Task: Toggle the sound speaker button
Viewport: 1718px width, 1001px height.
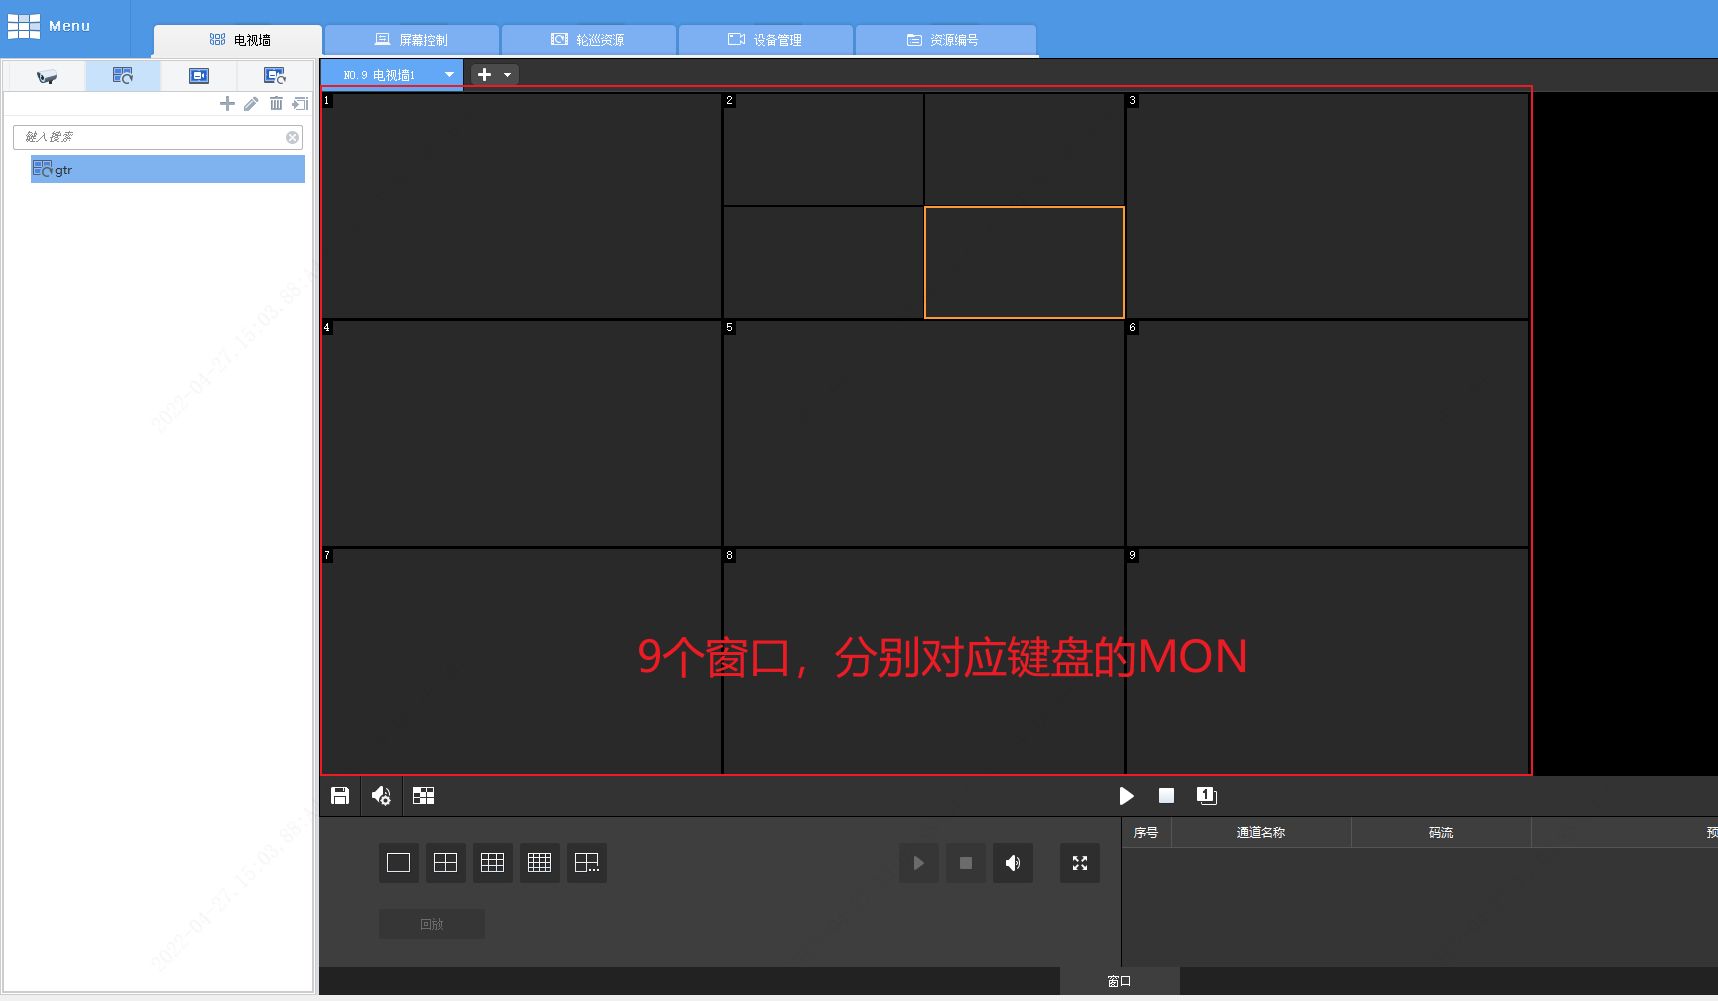Action: tap(1012, 863)
